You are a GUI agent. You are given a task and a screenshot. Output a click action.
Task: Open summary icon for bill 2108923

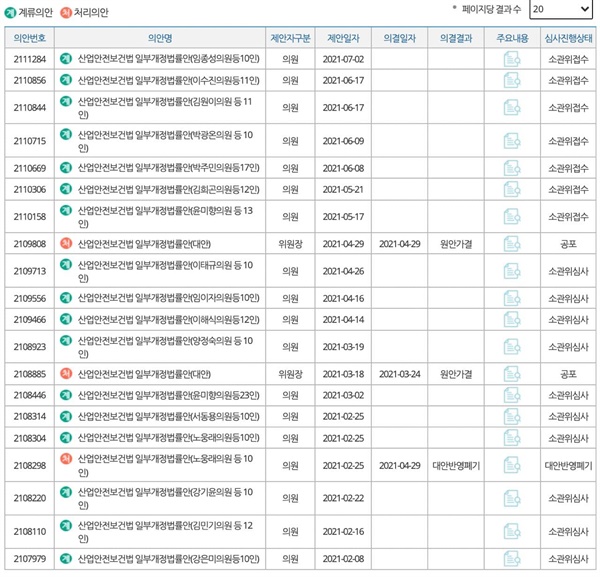tap(512, 347)
